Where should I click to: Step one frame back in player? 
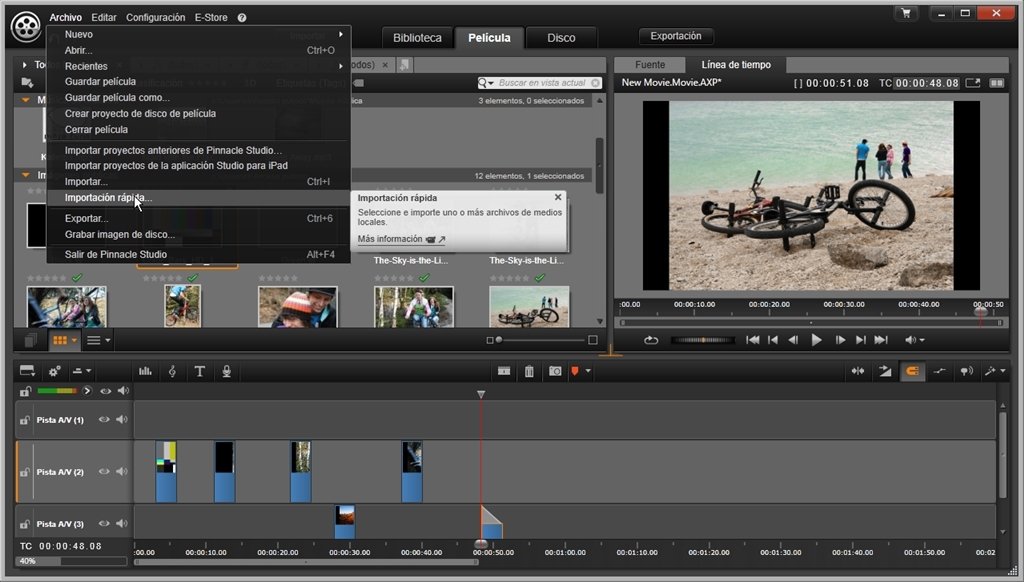[x=793, y=340]
